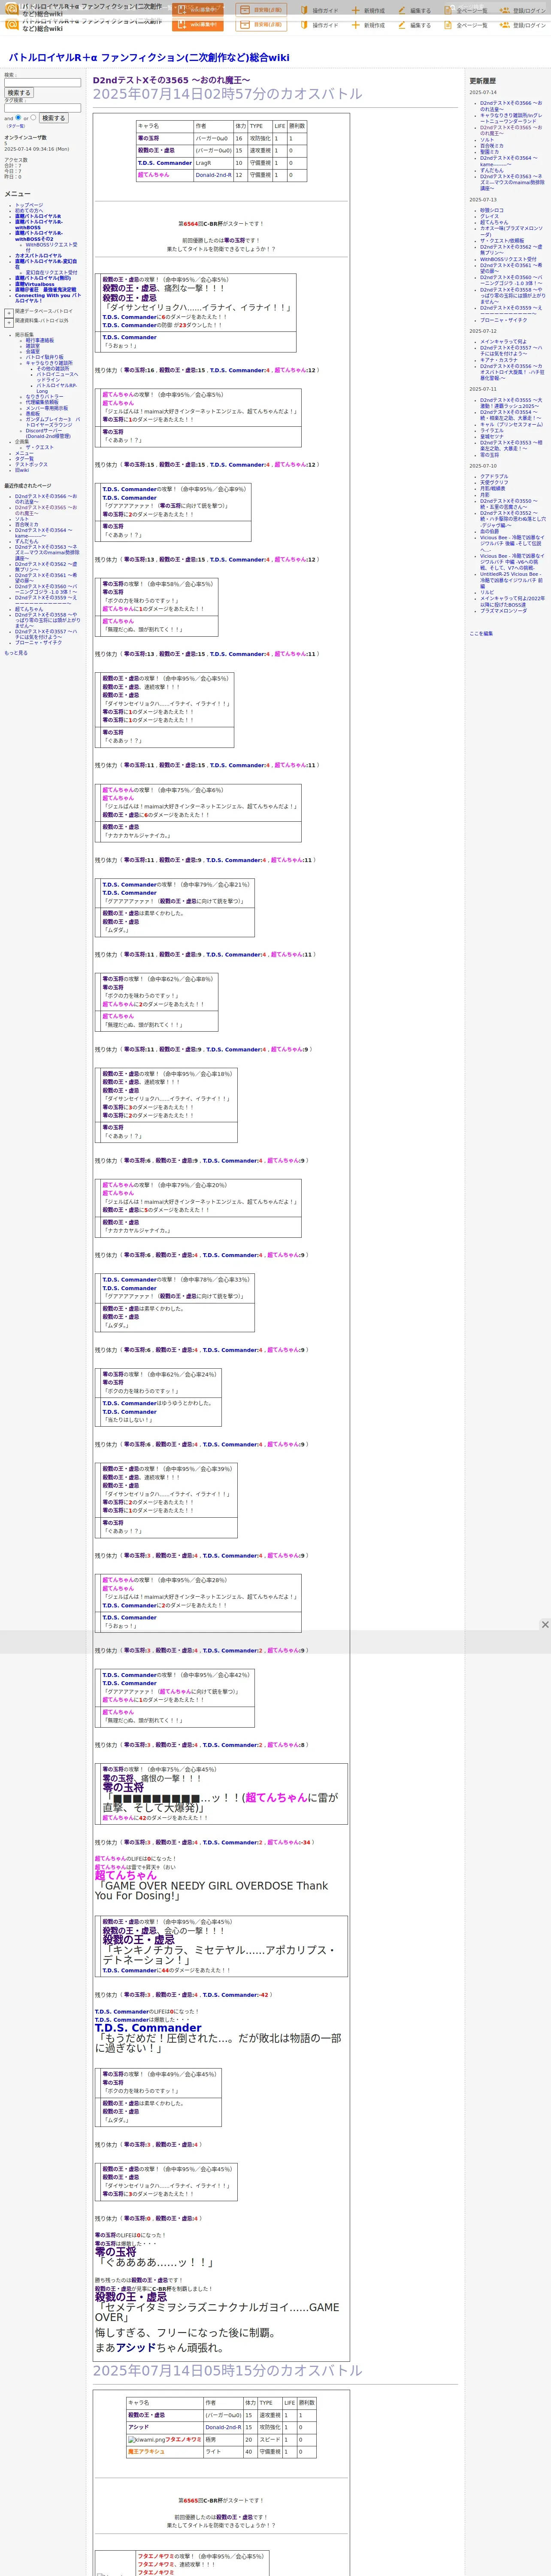This screenshot has width=551, height=2576.
Task: Open リルビ in update history
Action: coord(487,592)
